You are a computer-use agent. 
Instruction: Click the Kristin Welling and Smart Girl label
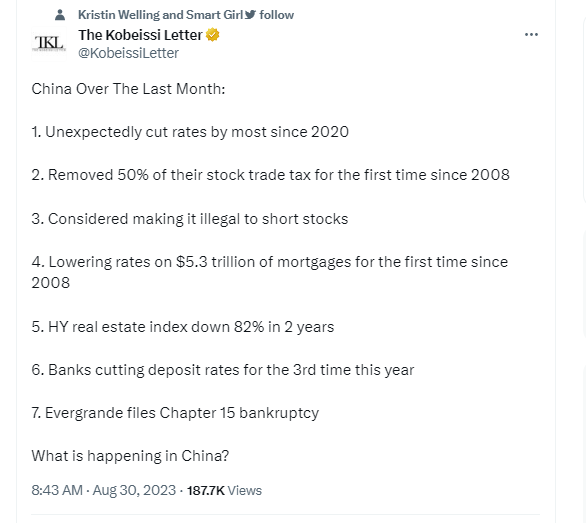[x=160, y=15]
